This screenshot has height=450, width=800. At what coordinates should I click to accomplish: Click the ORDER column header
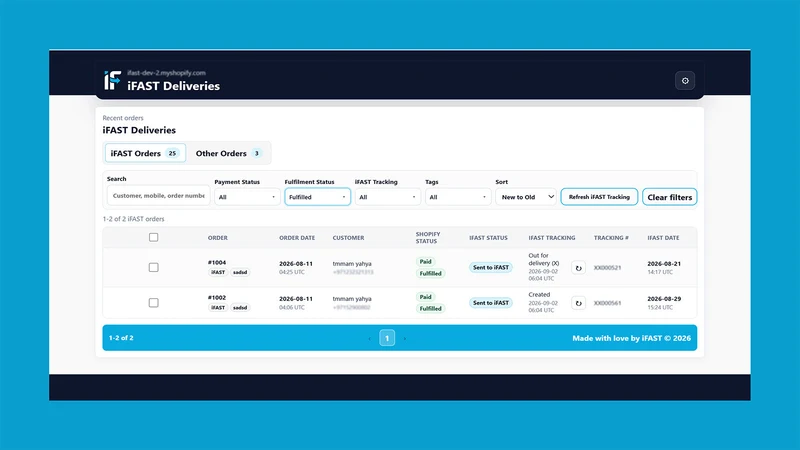coord(218,238)
